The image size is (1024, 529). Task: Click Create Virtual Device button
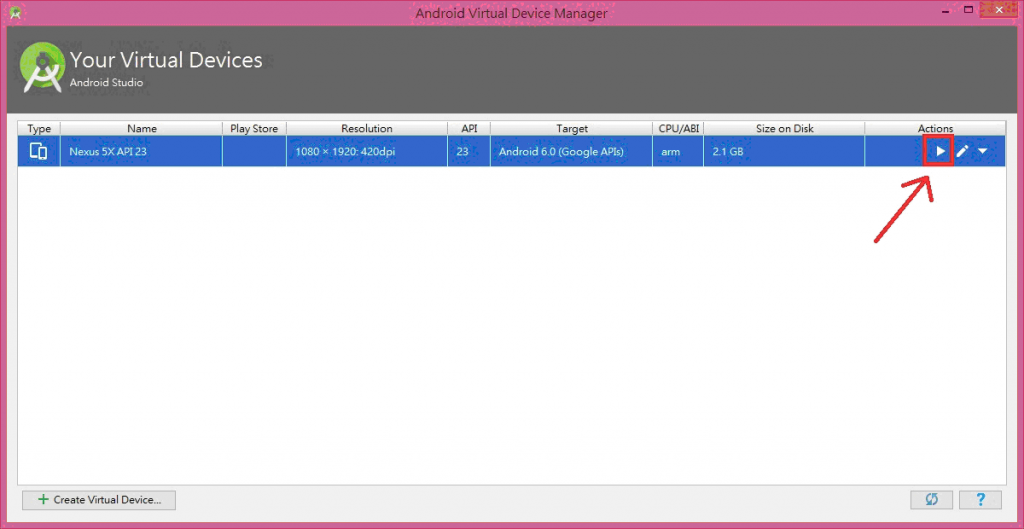click(x=99, y=500)
